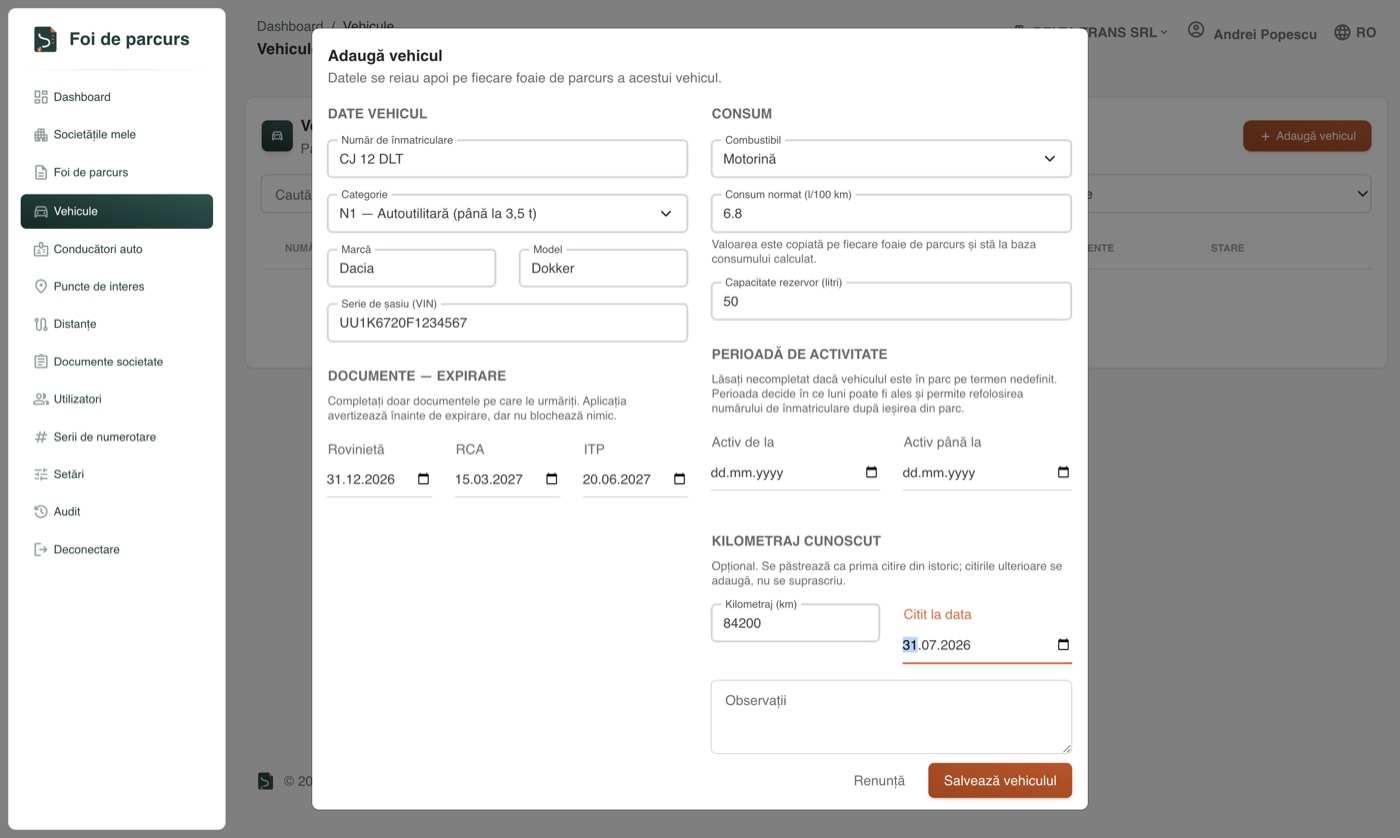Click the Serie de șasiu VIN field
The image size is (1400, 838).
click(x=507, y=323)
